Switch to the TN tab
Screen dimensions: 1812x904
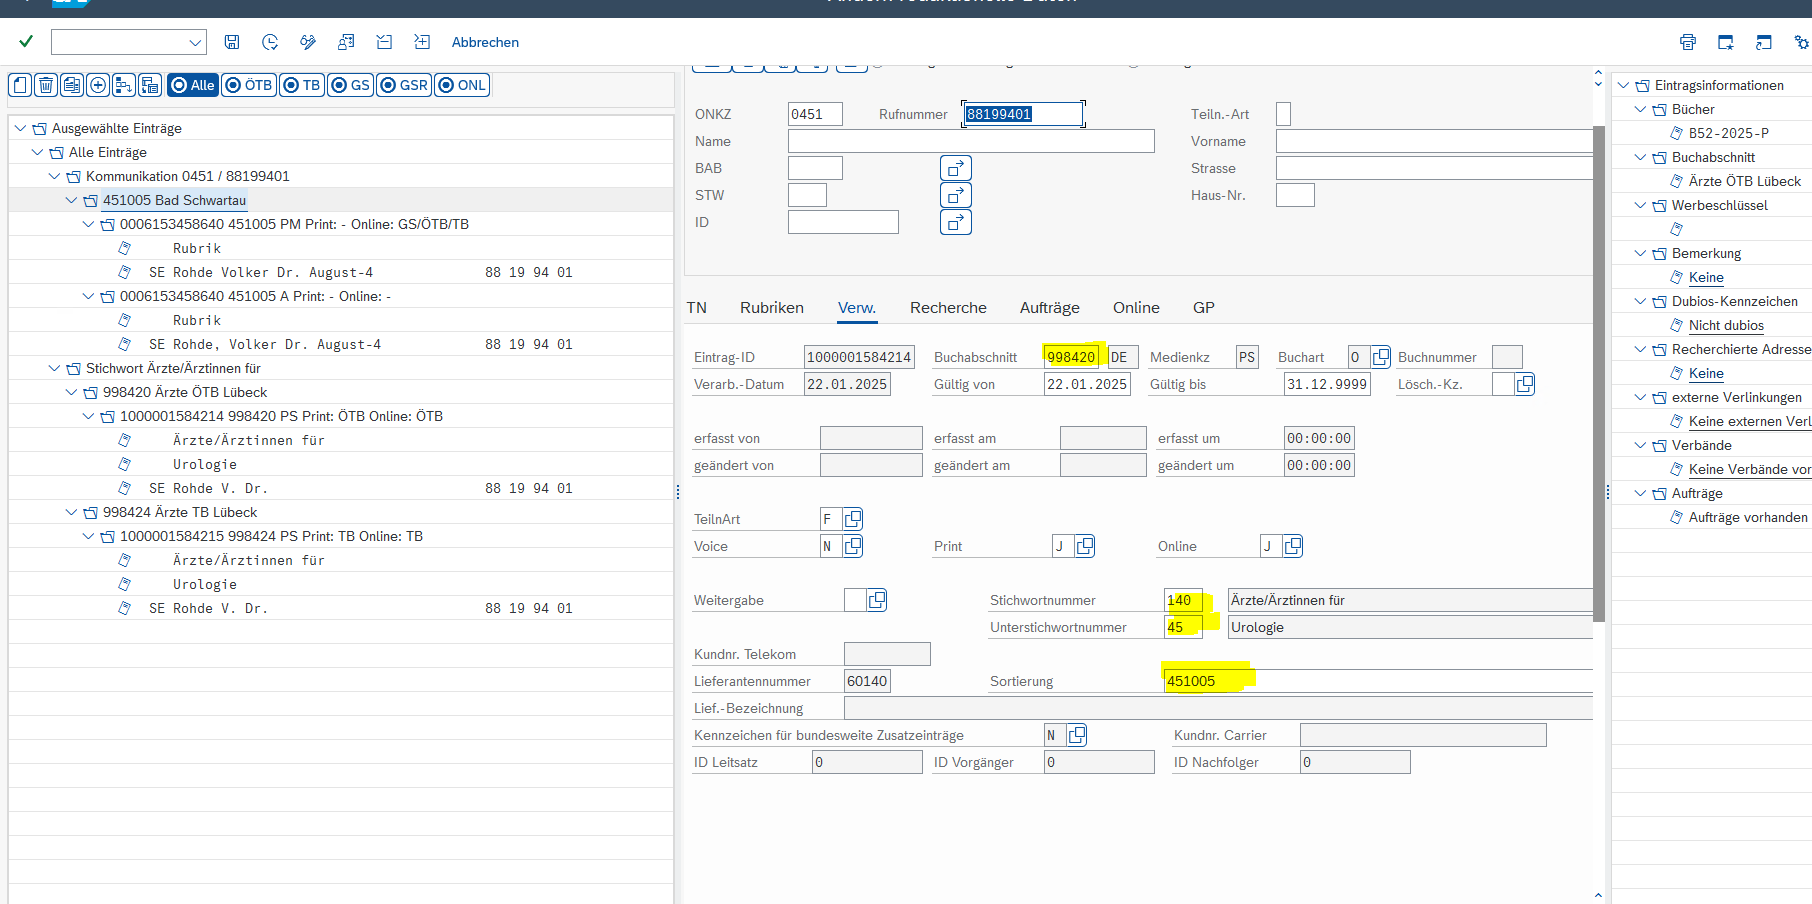[x=697, y=308]
